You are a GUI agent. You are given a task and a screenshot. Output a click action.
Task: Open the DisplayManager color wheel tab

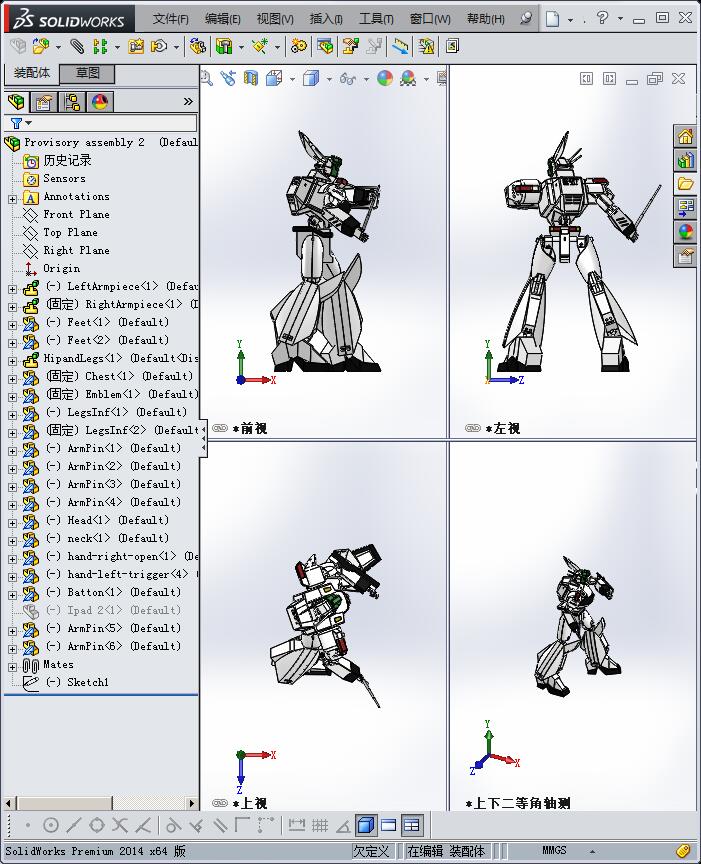pos(100,102)
